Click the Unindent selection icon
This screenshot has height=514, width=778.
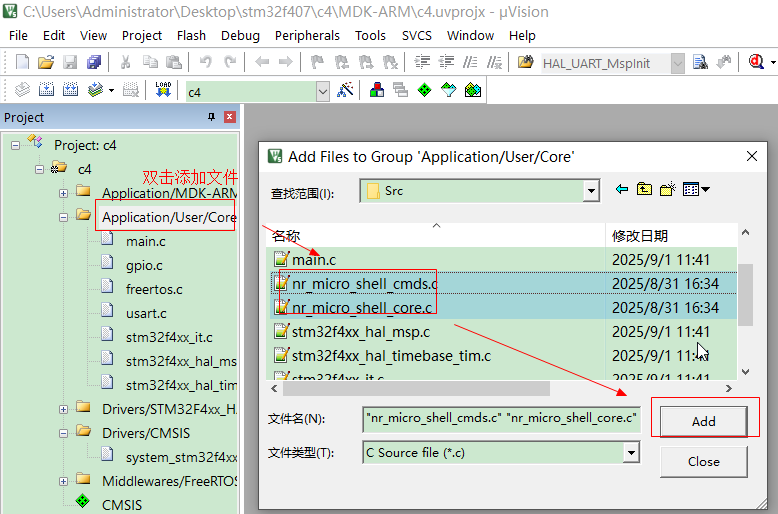point(447,63)
